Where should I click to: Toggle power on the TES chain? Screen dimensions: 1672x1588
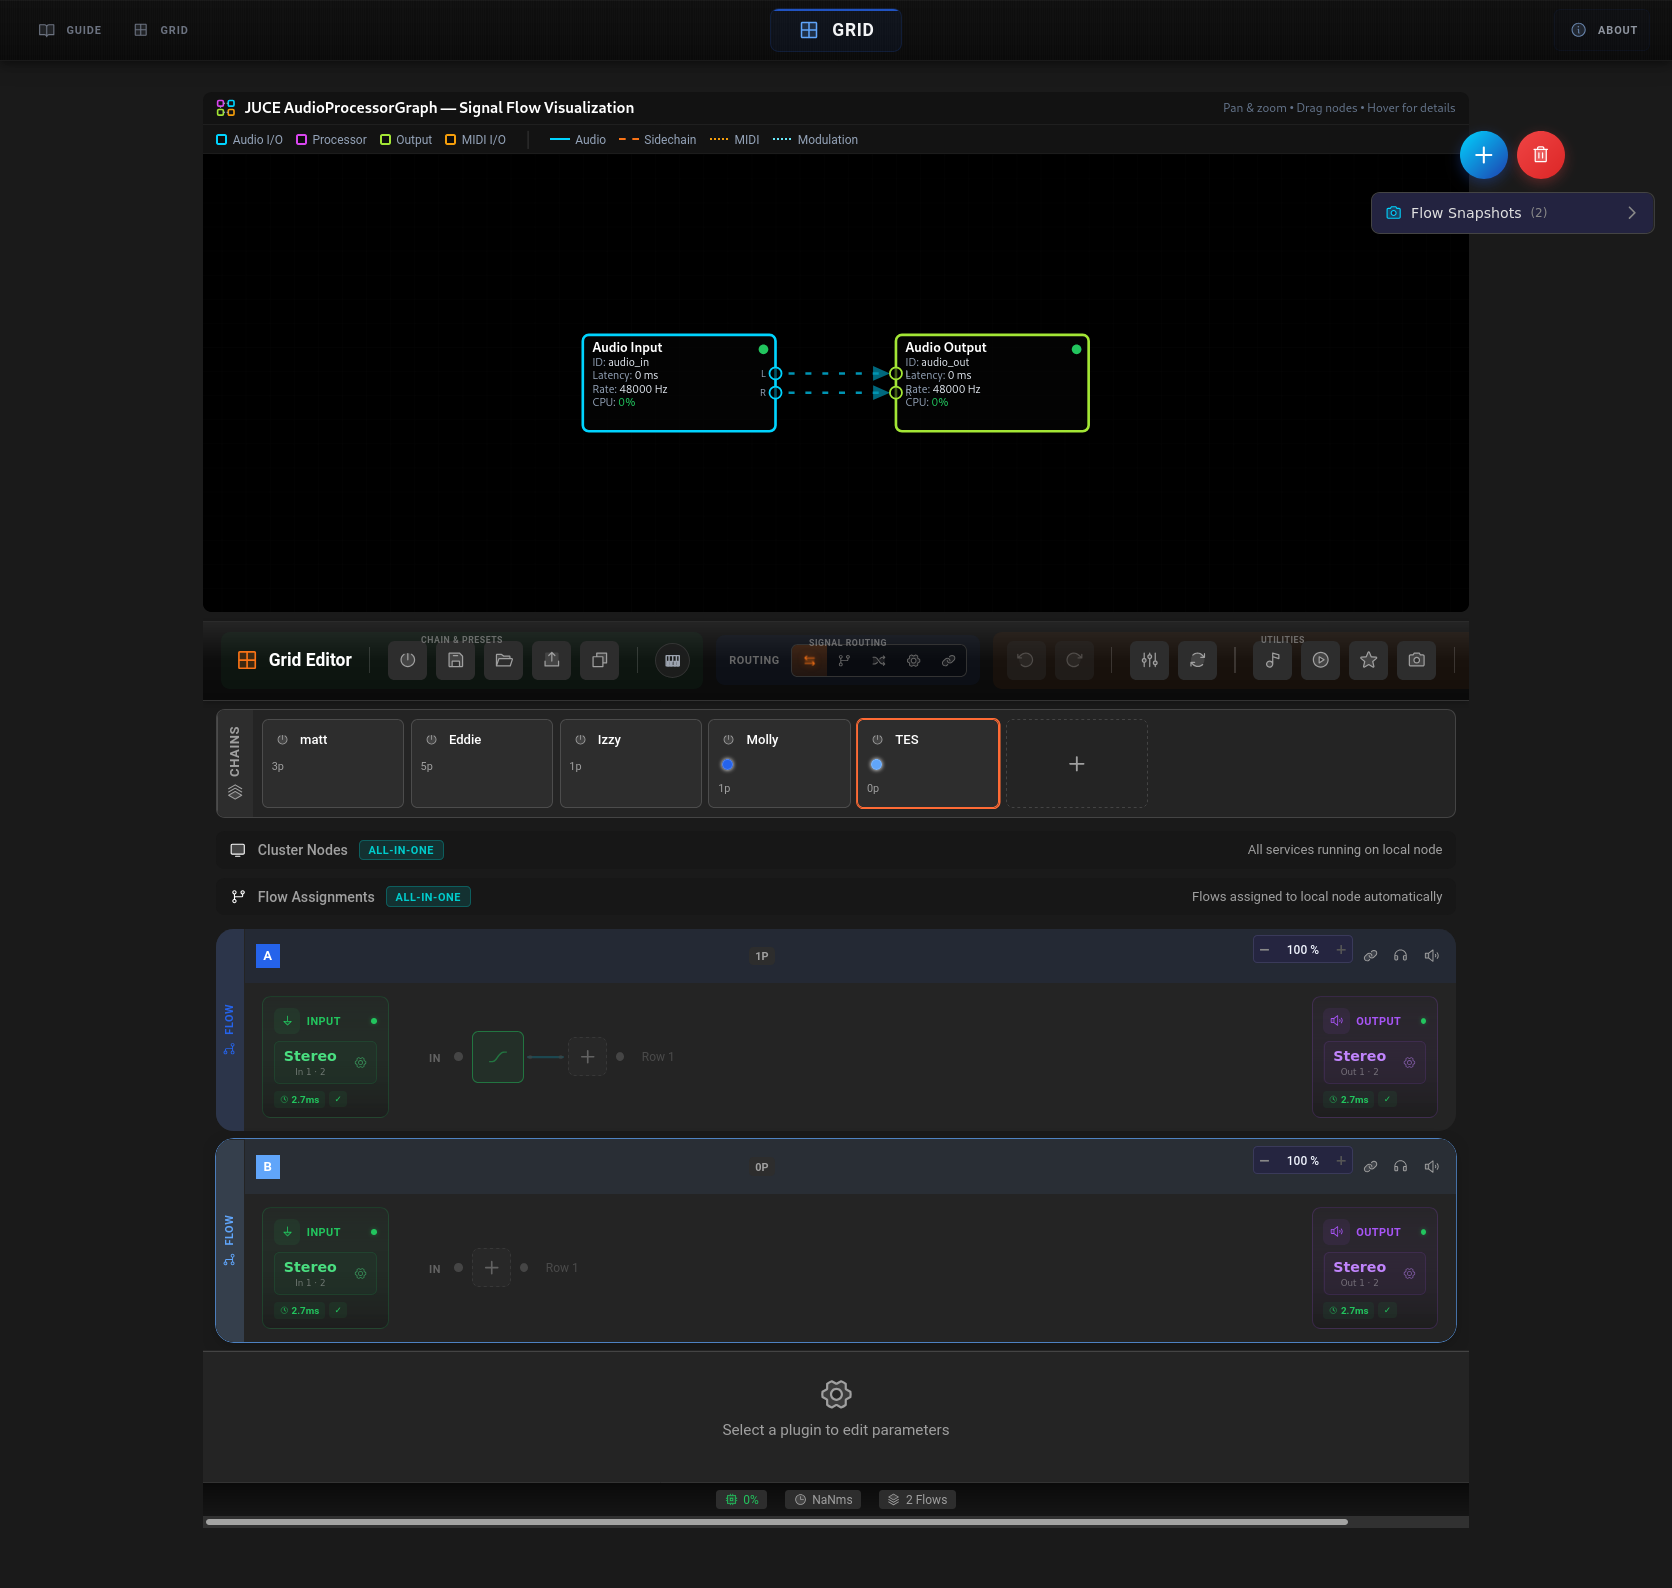[878, 740]
